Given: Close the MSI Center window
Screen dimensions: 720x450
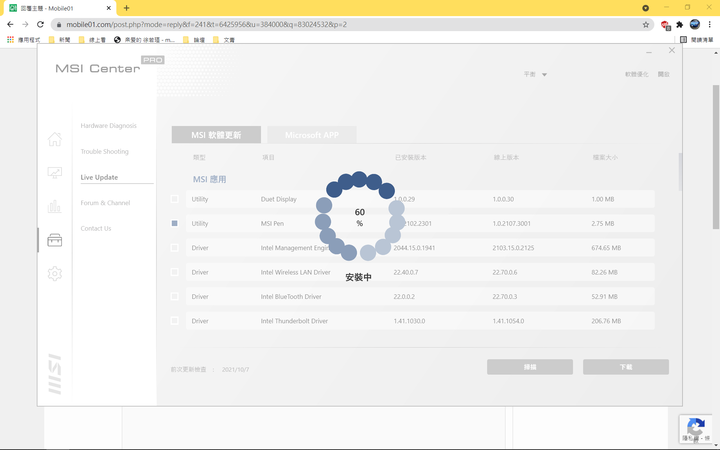Looking at the screenshot, I should point(672,51).
